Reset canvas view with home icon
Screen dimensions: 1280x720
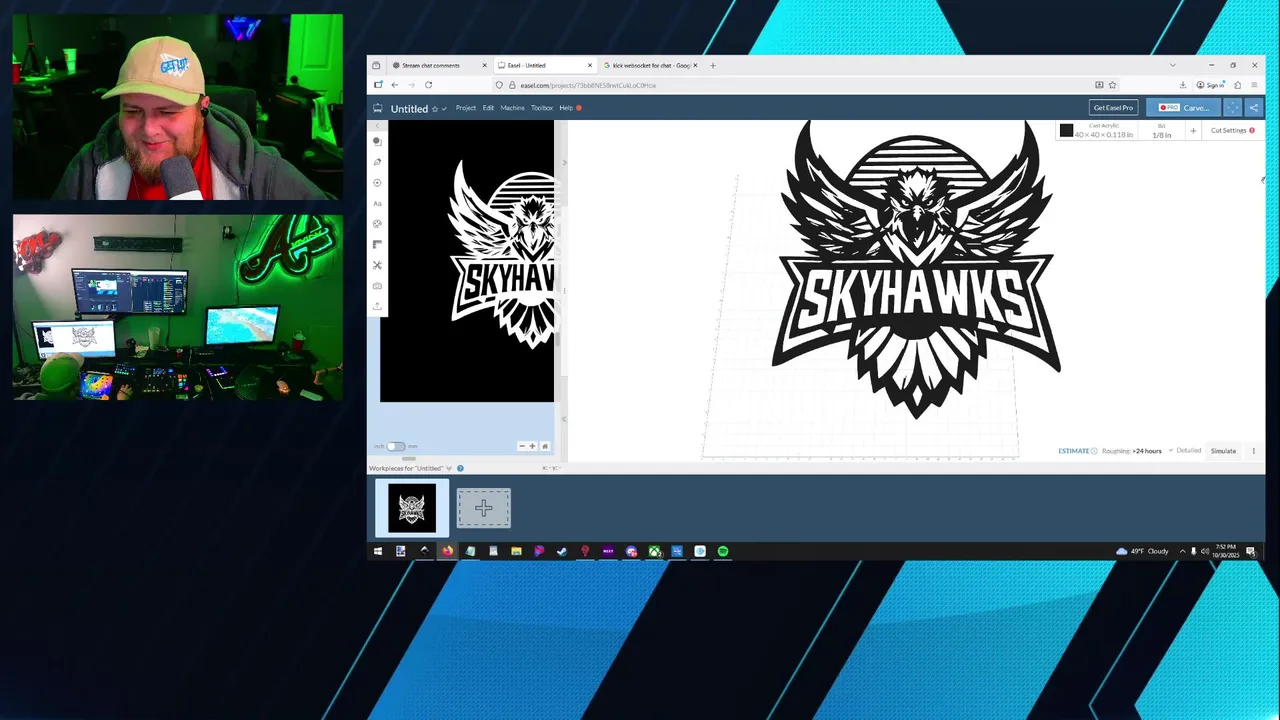click(x=545, y=446)
